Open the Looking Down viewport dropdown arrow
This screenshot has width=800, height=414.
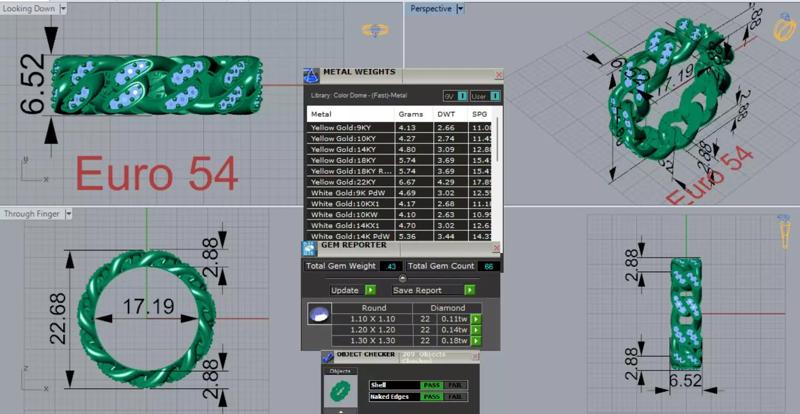[63, 9]
